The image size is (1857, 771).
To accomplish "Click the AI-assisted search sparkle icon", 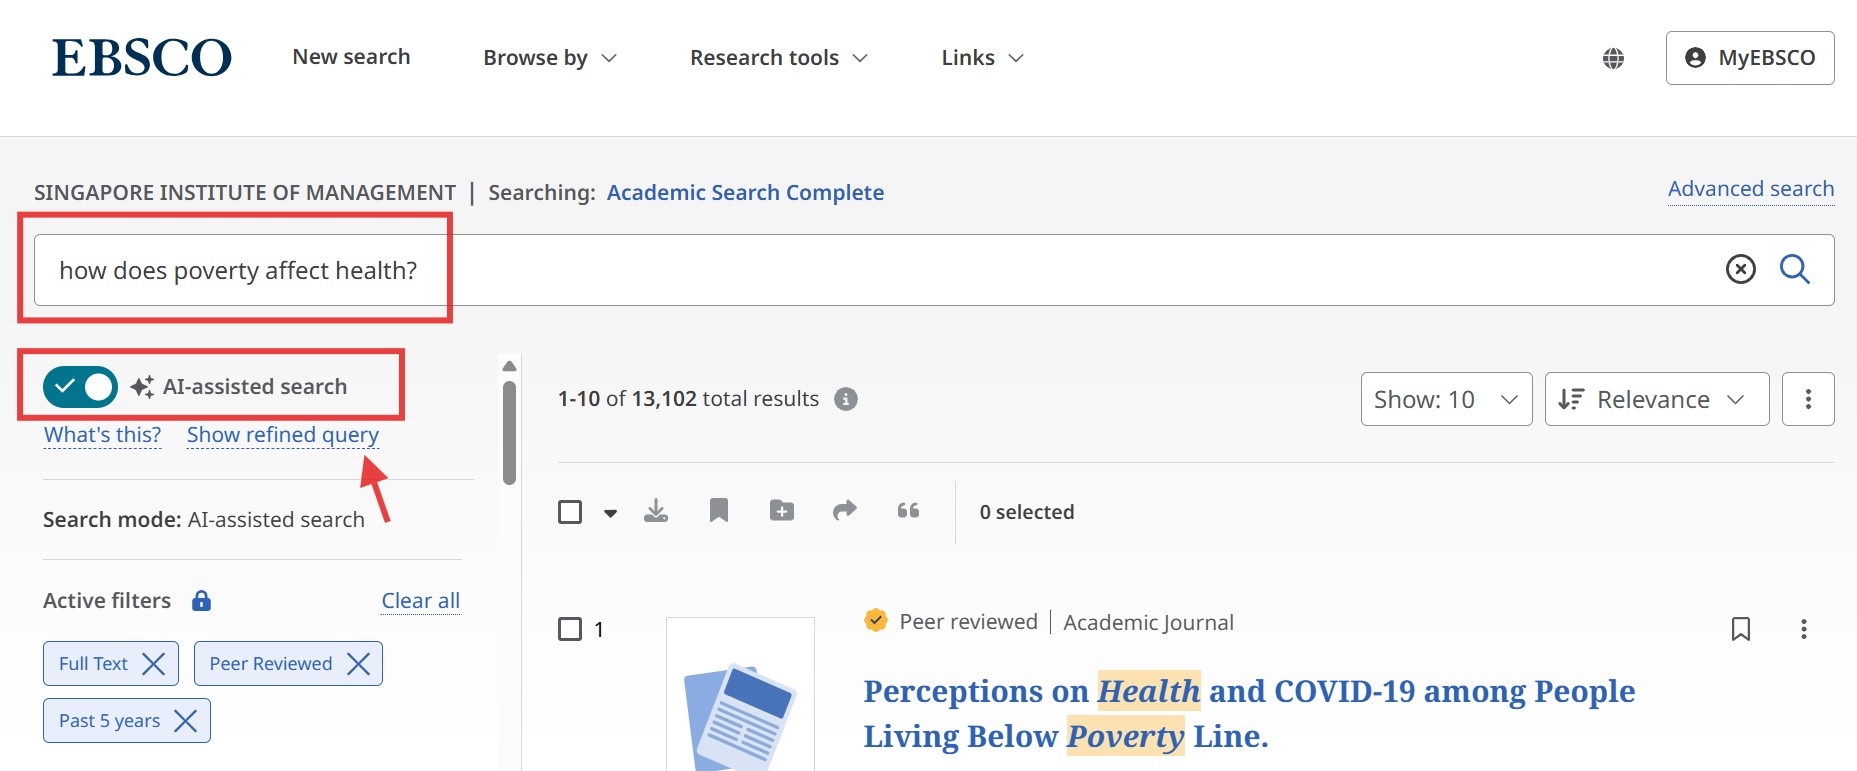I will [142, 386].
